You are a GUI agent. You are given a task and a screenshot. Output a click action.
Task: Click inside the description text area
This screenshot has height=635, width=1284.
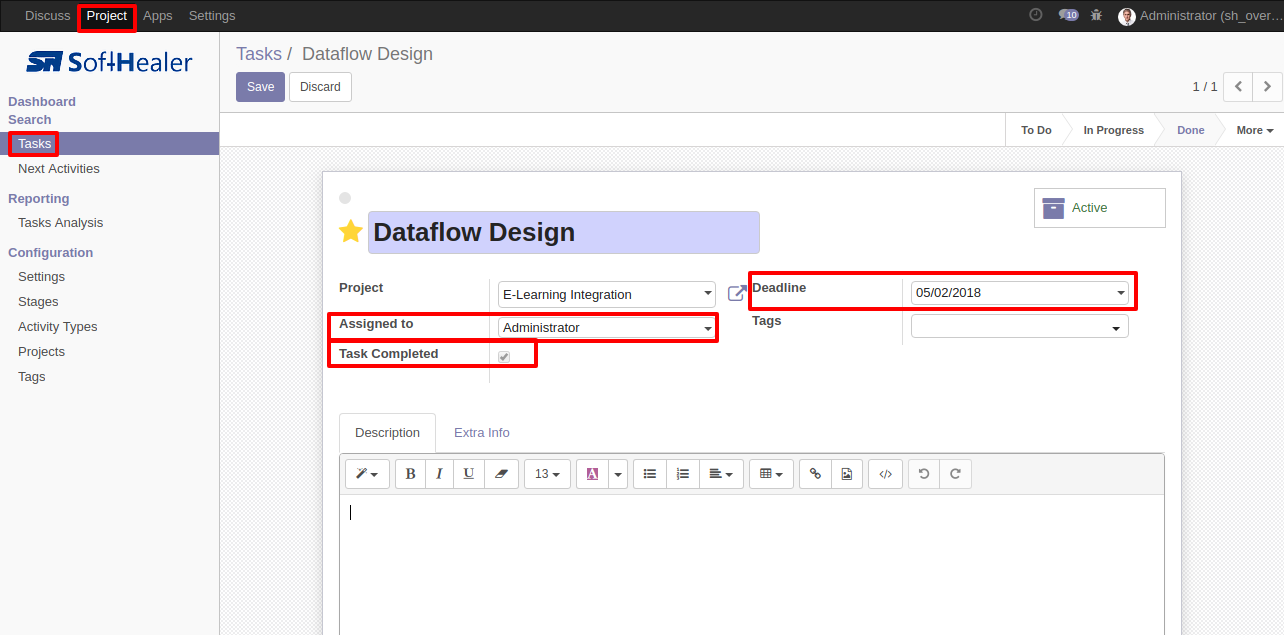click(x=751, y=565)
